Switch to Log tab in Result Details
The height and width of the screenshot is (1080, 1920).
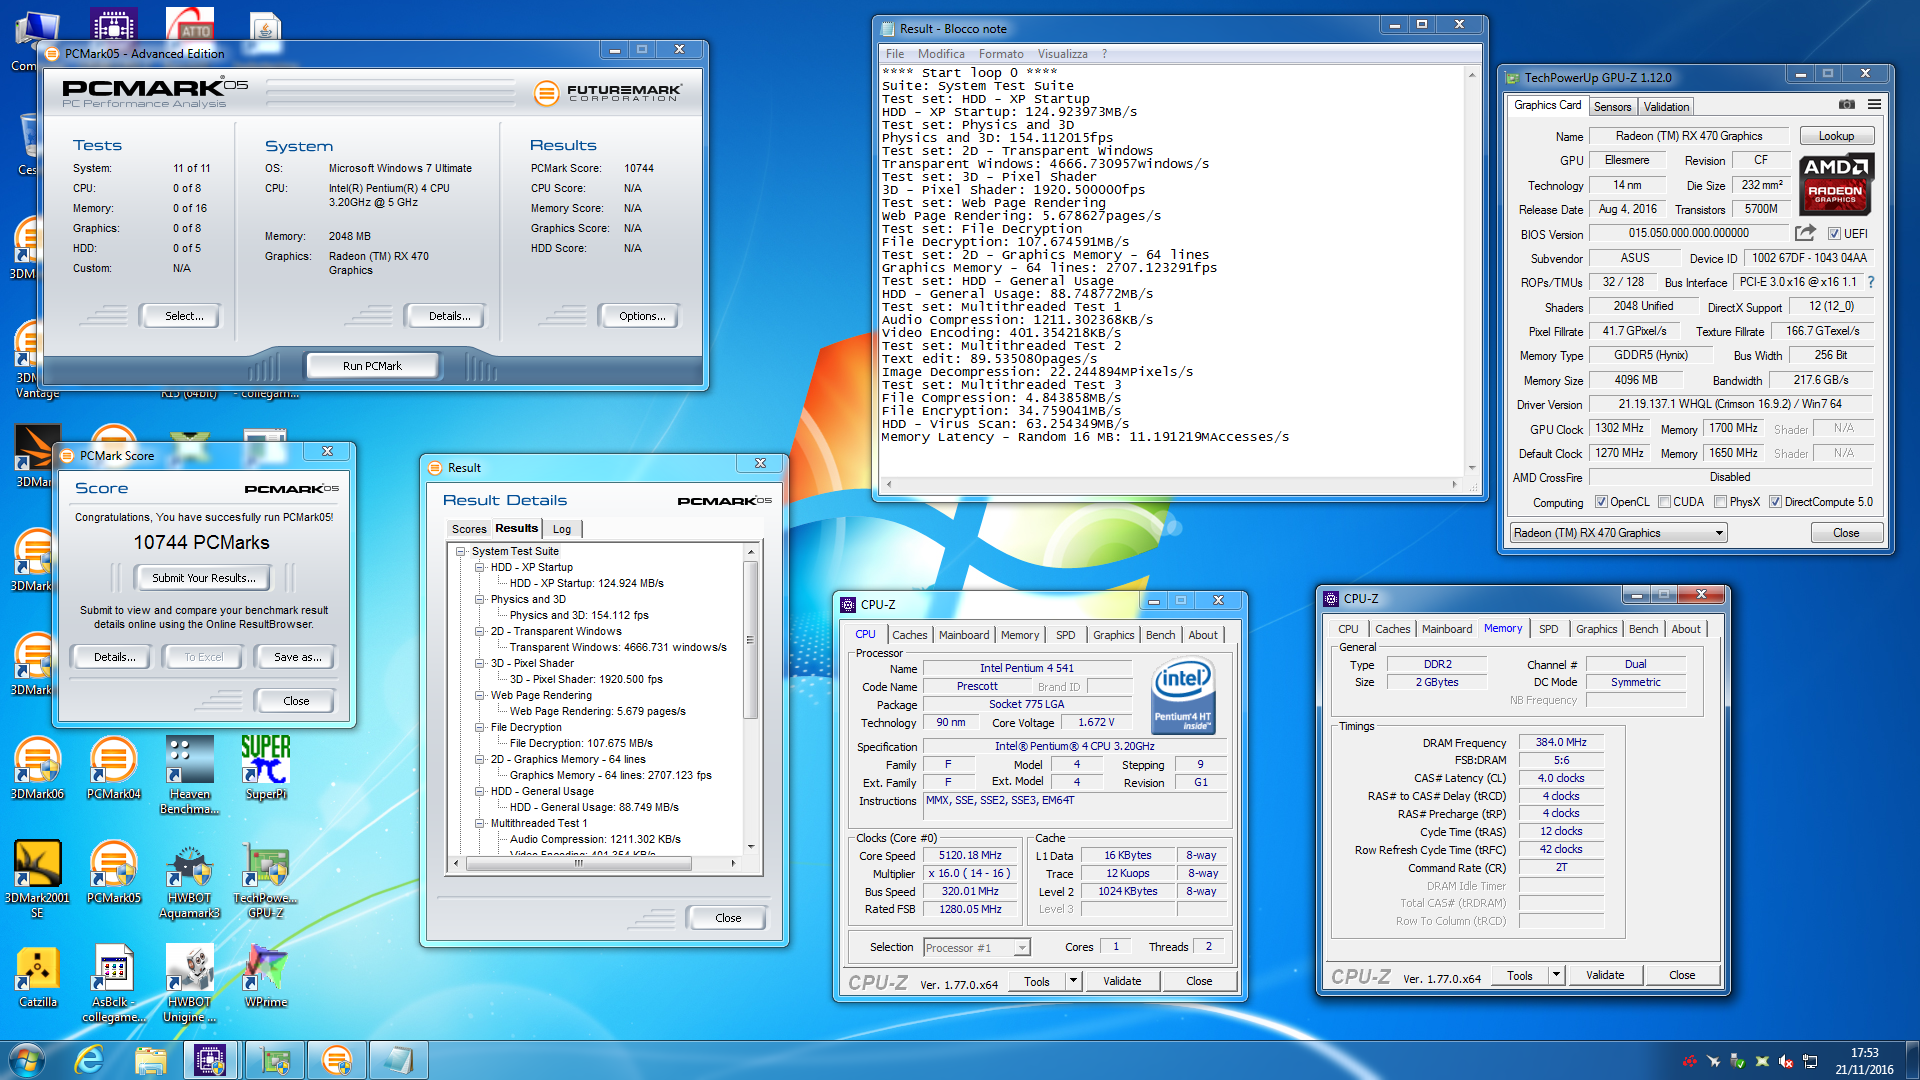pos(562,529)
